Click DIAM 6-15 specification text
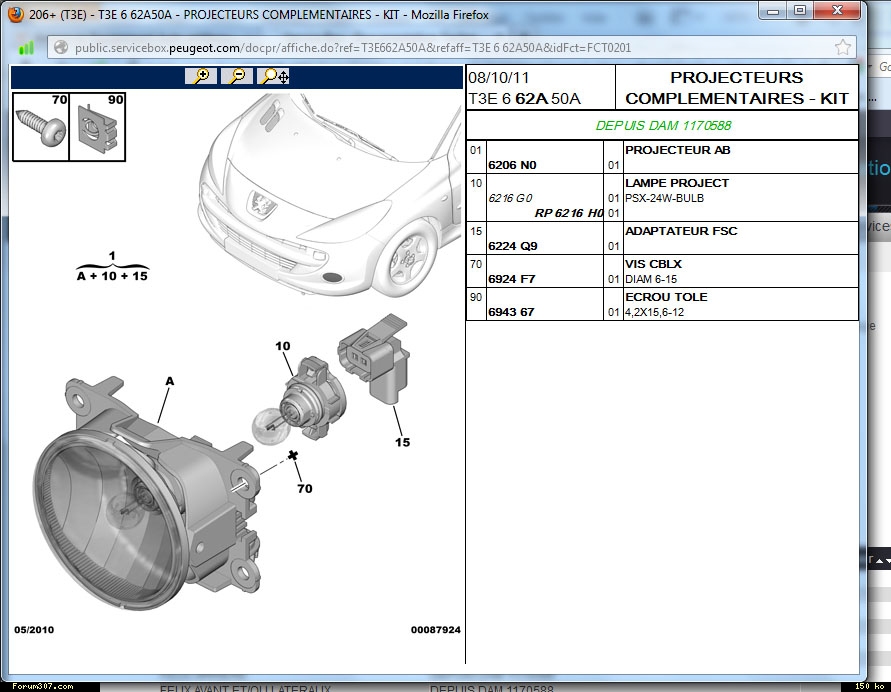 point(651,279)
